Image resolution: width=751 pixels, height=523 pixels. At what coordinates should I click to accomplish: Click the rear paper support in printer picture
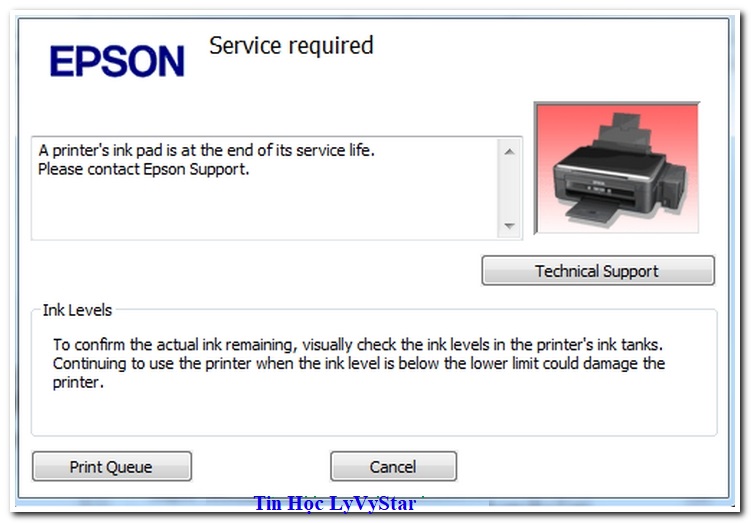coord(624,128)
